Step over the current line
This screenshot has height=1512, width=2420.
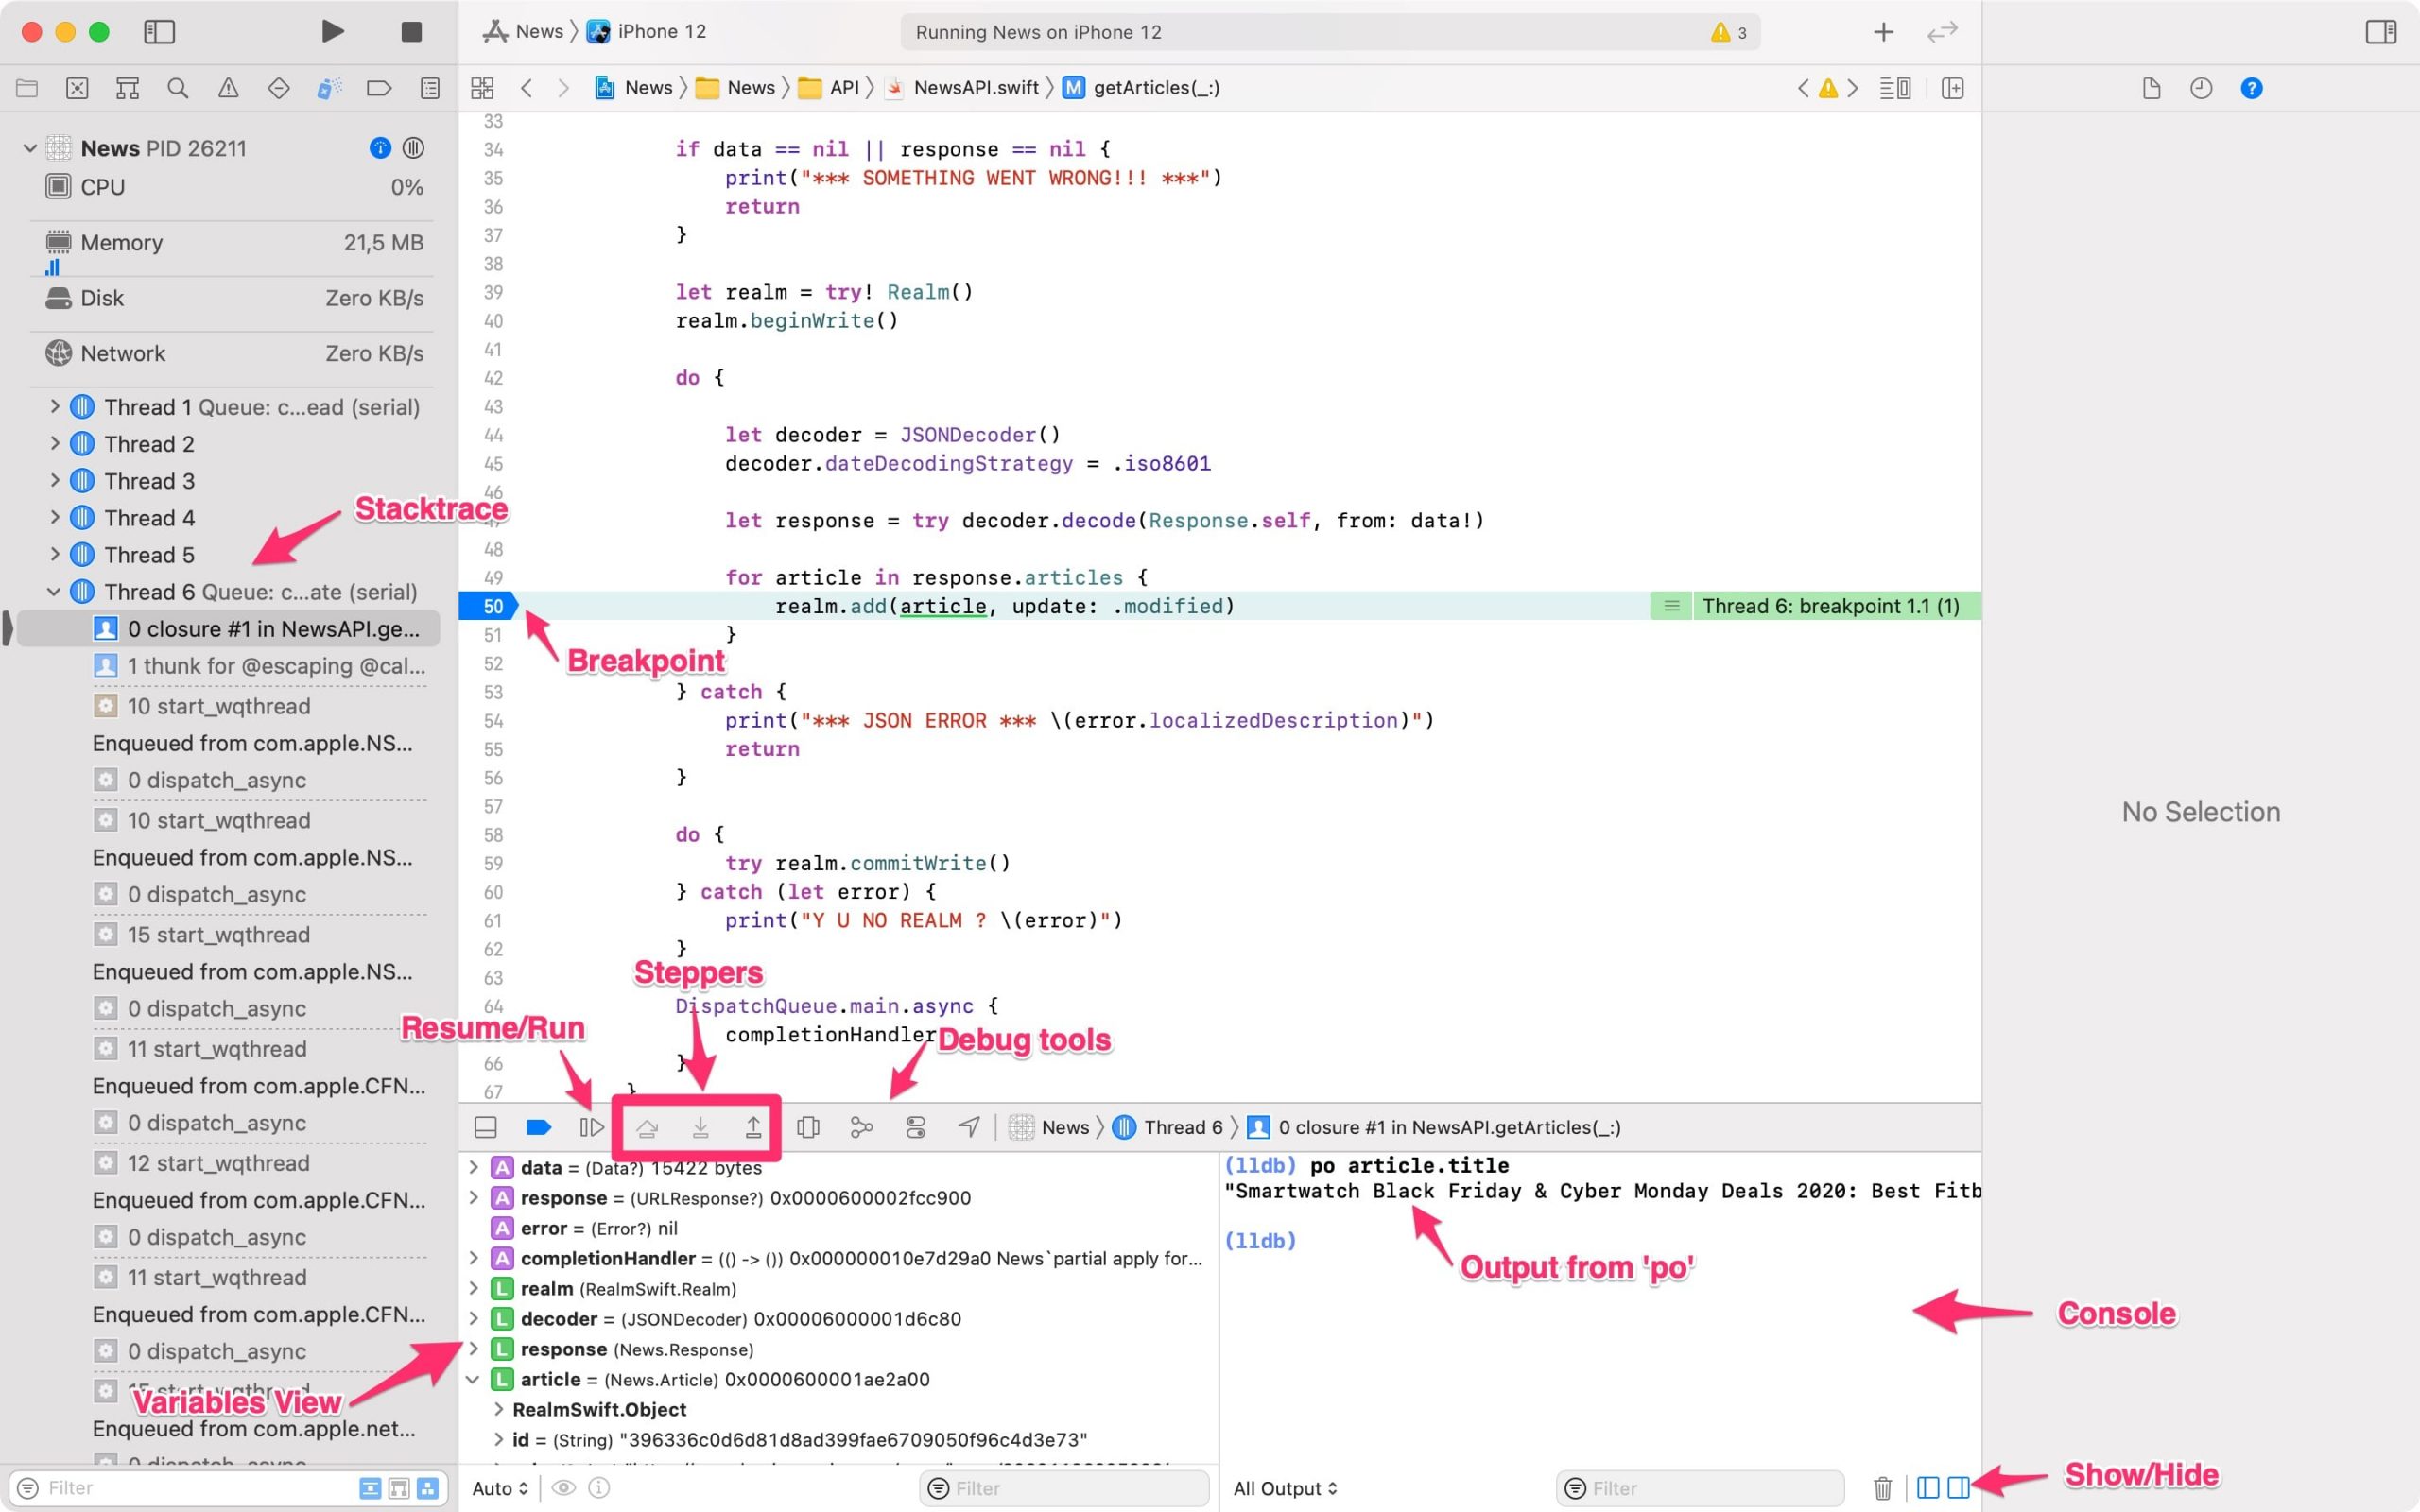coord(647,1128)
